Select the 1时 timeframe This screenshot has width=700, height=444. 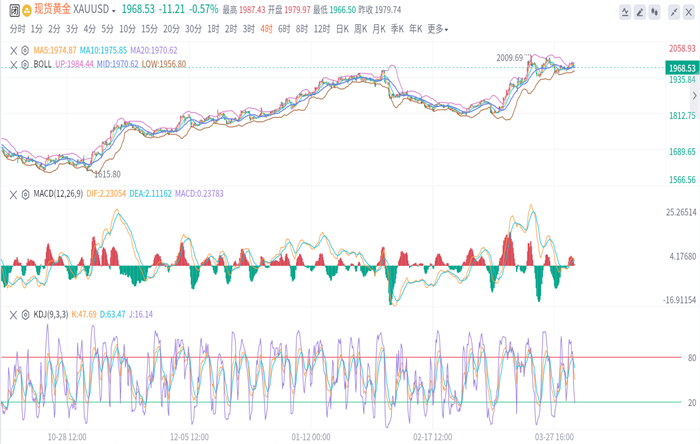[213, 29]
